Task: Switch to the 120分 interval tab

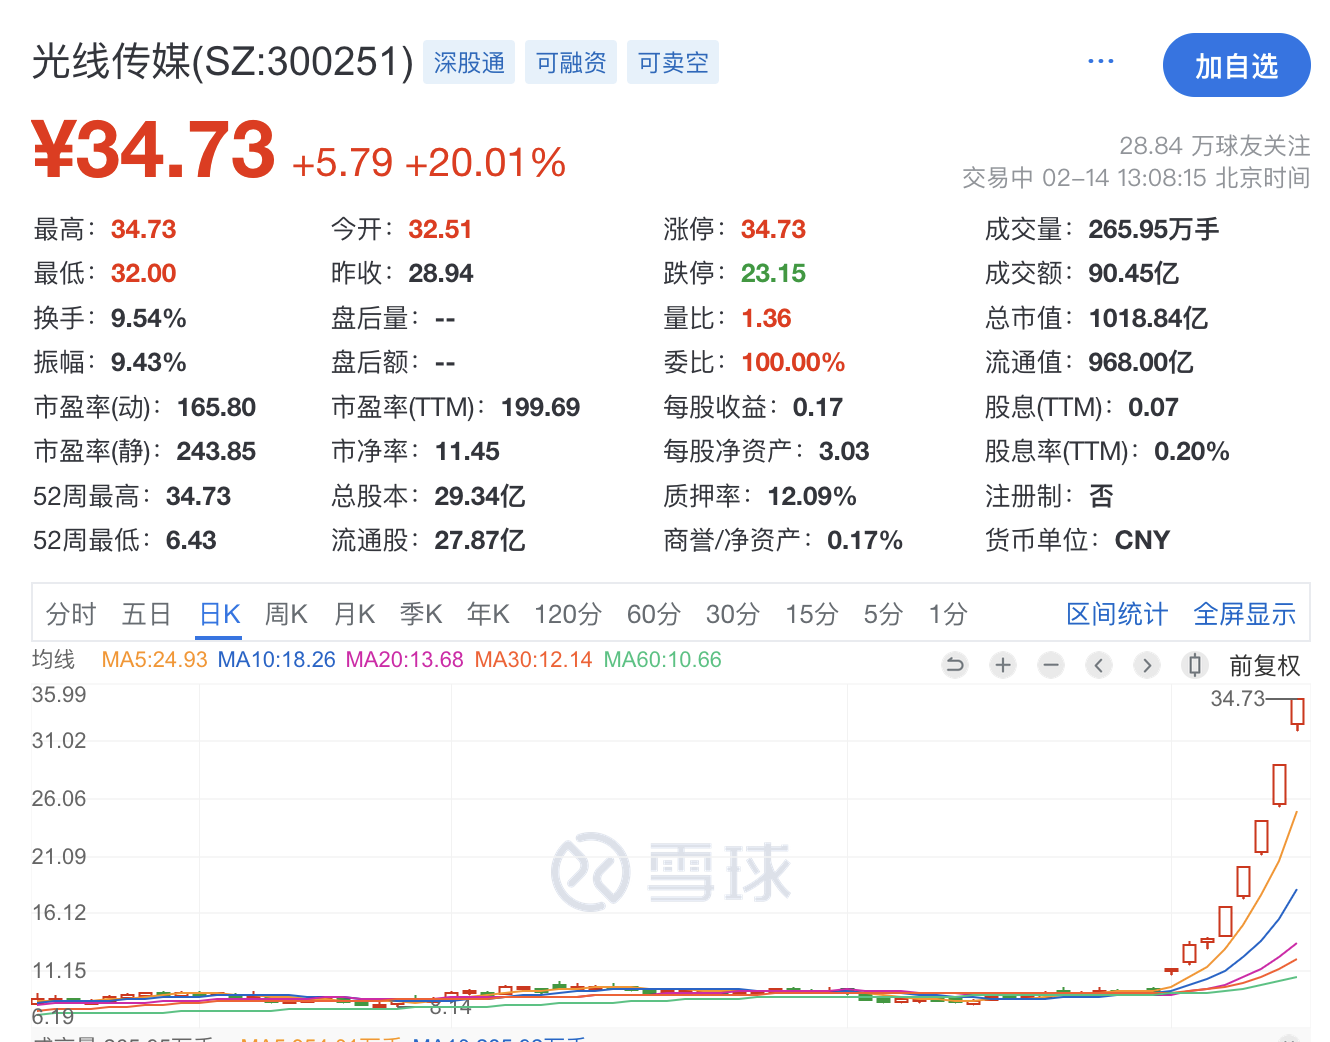Action: [568, 614]
